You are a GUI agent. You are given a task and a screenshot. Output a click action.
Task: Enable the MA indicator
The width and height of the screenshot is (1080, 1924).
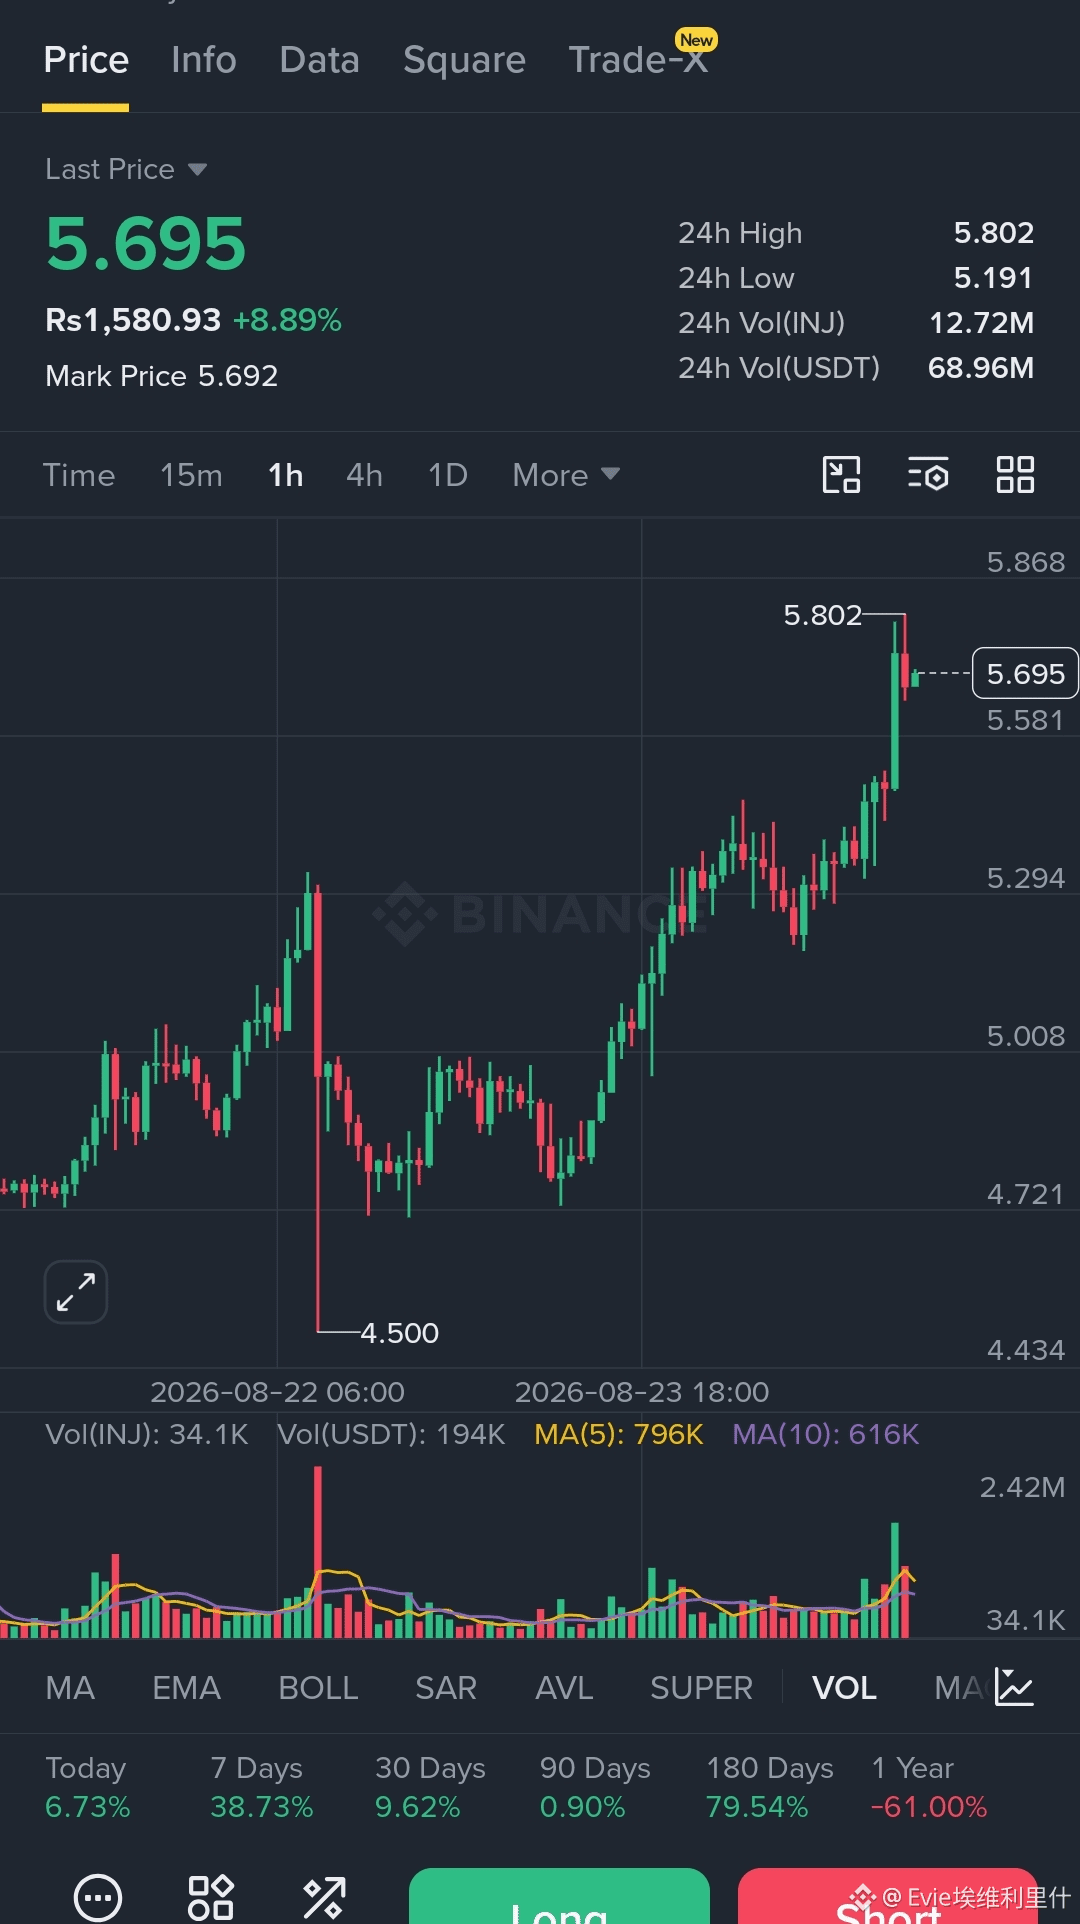point(70,1688)
